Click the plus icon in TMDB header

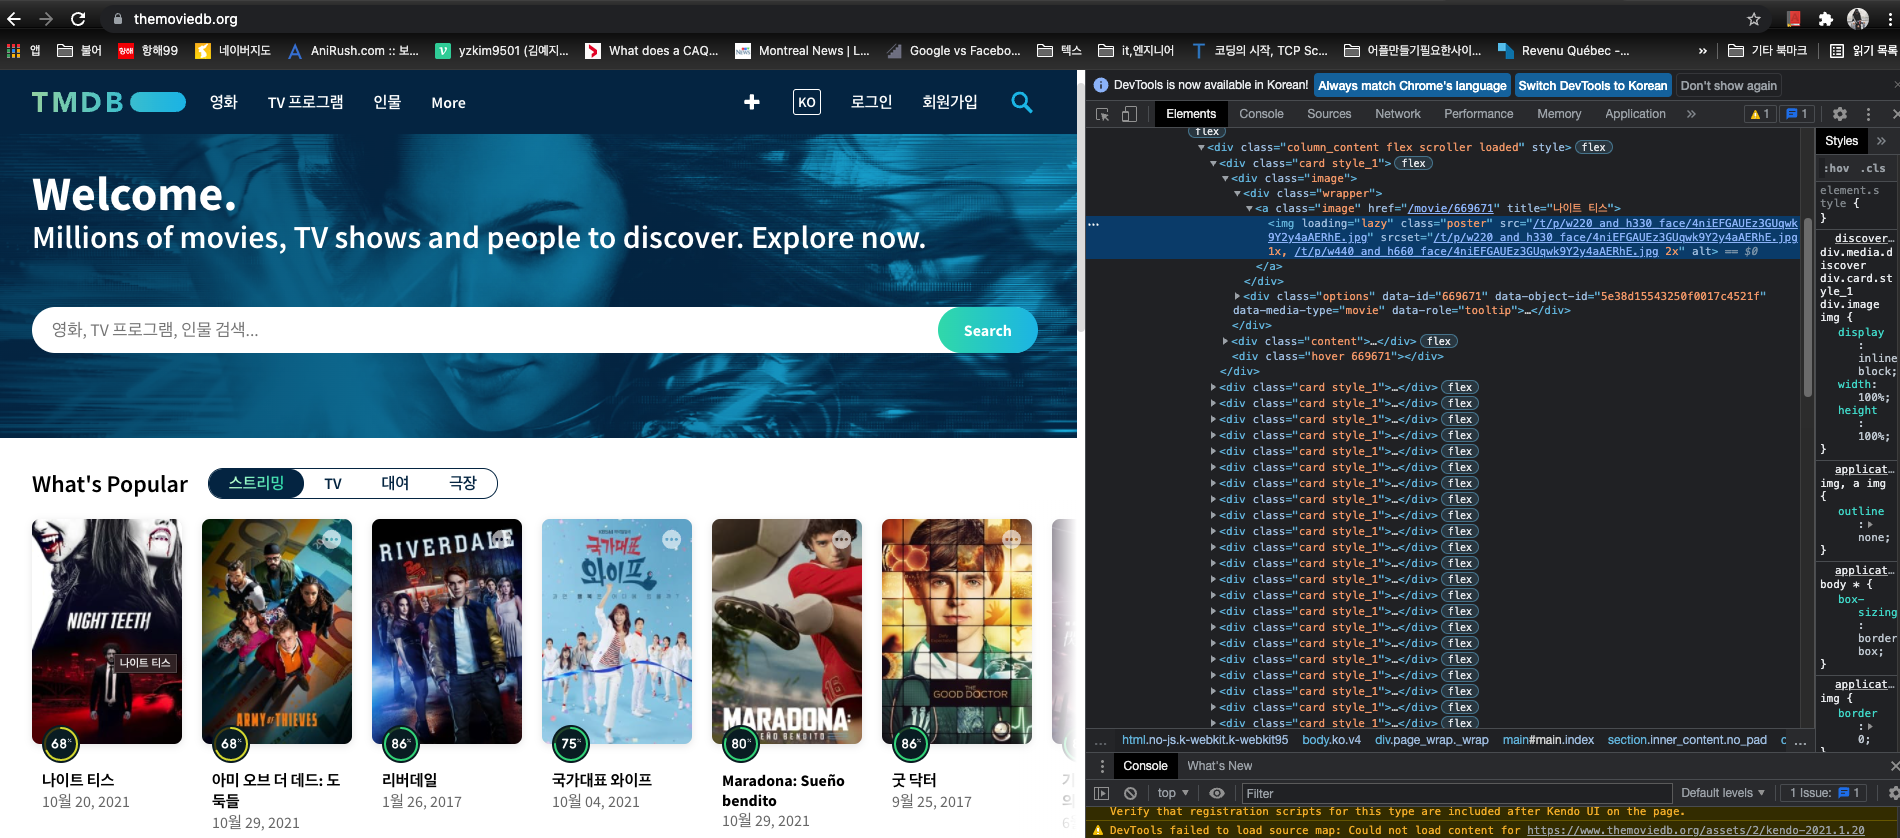(752, 102)
